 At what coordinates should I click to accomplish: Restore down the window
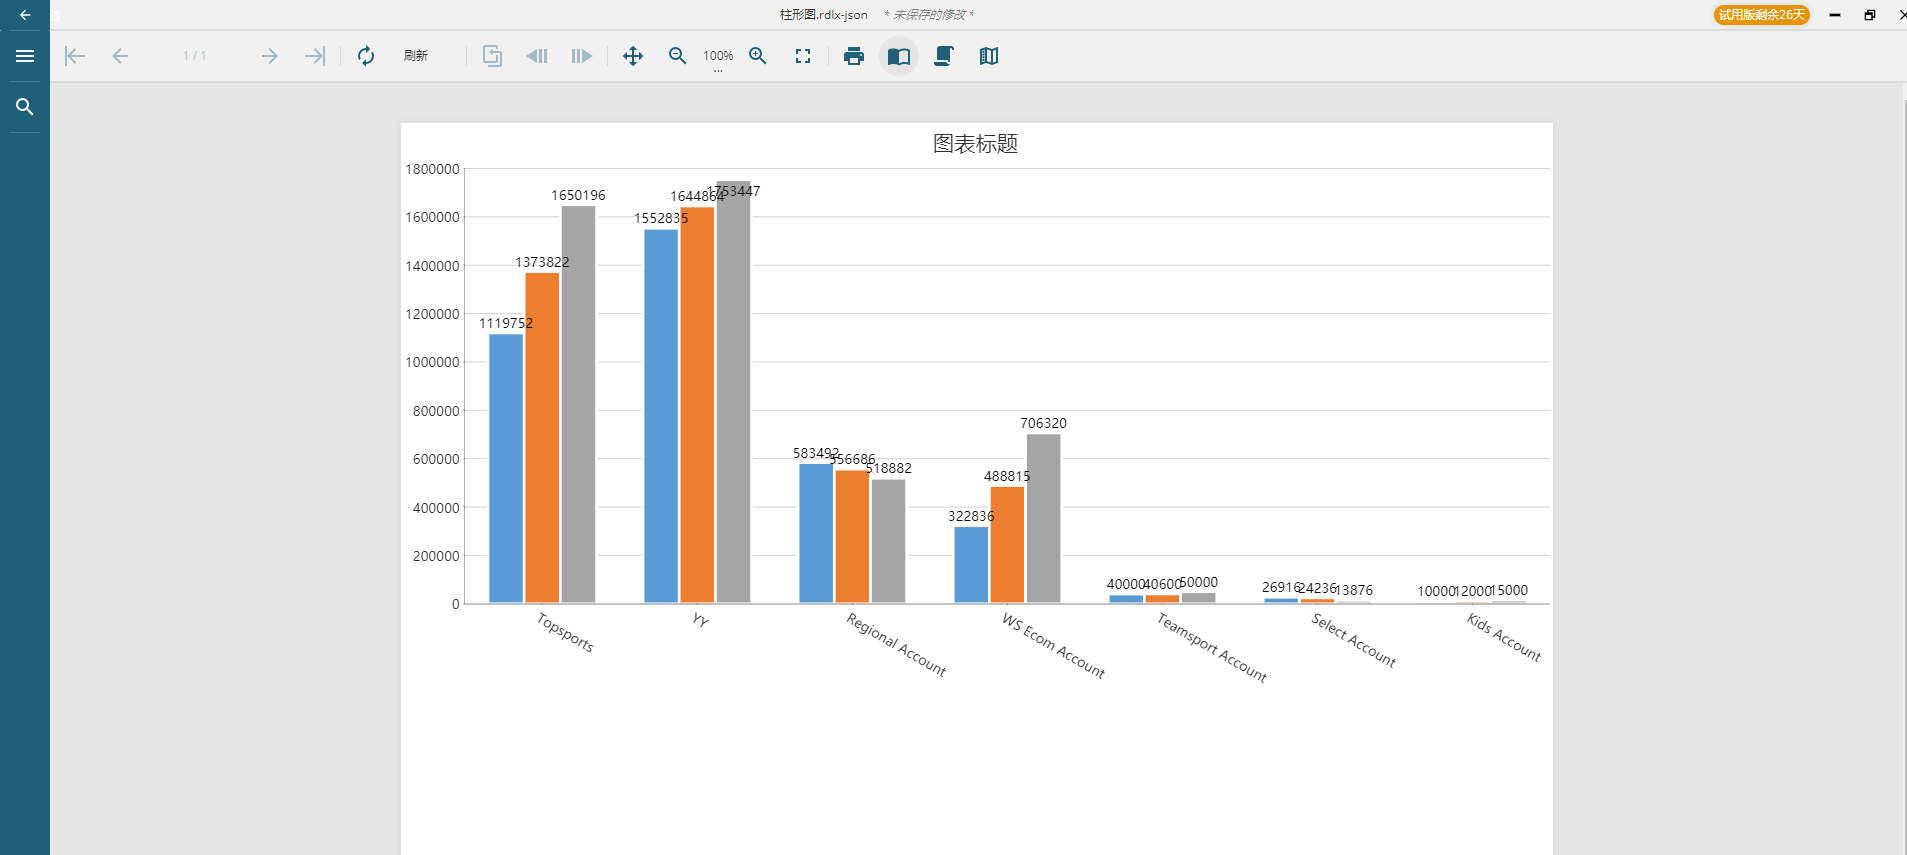coord(1869,15)
